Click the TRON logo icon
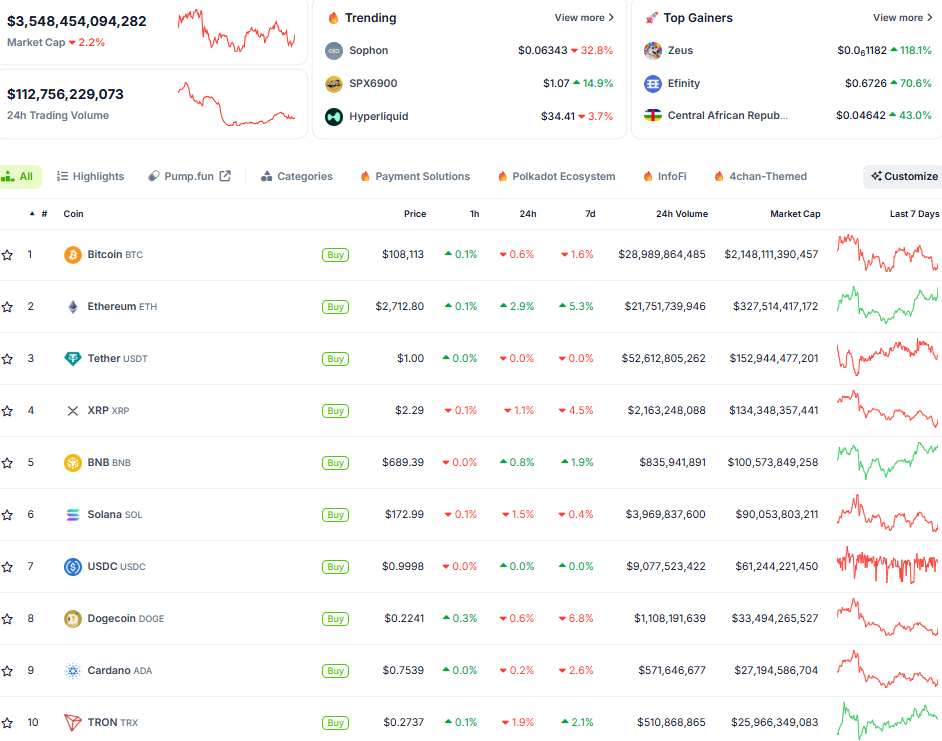The width and height of the screenshot is (942, 741). point(73,723)
